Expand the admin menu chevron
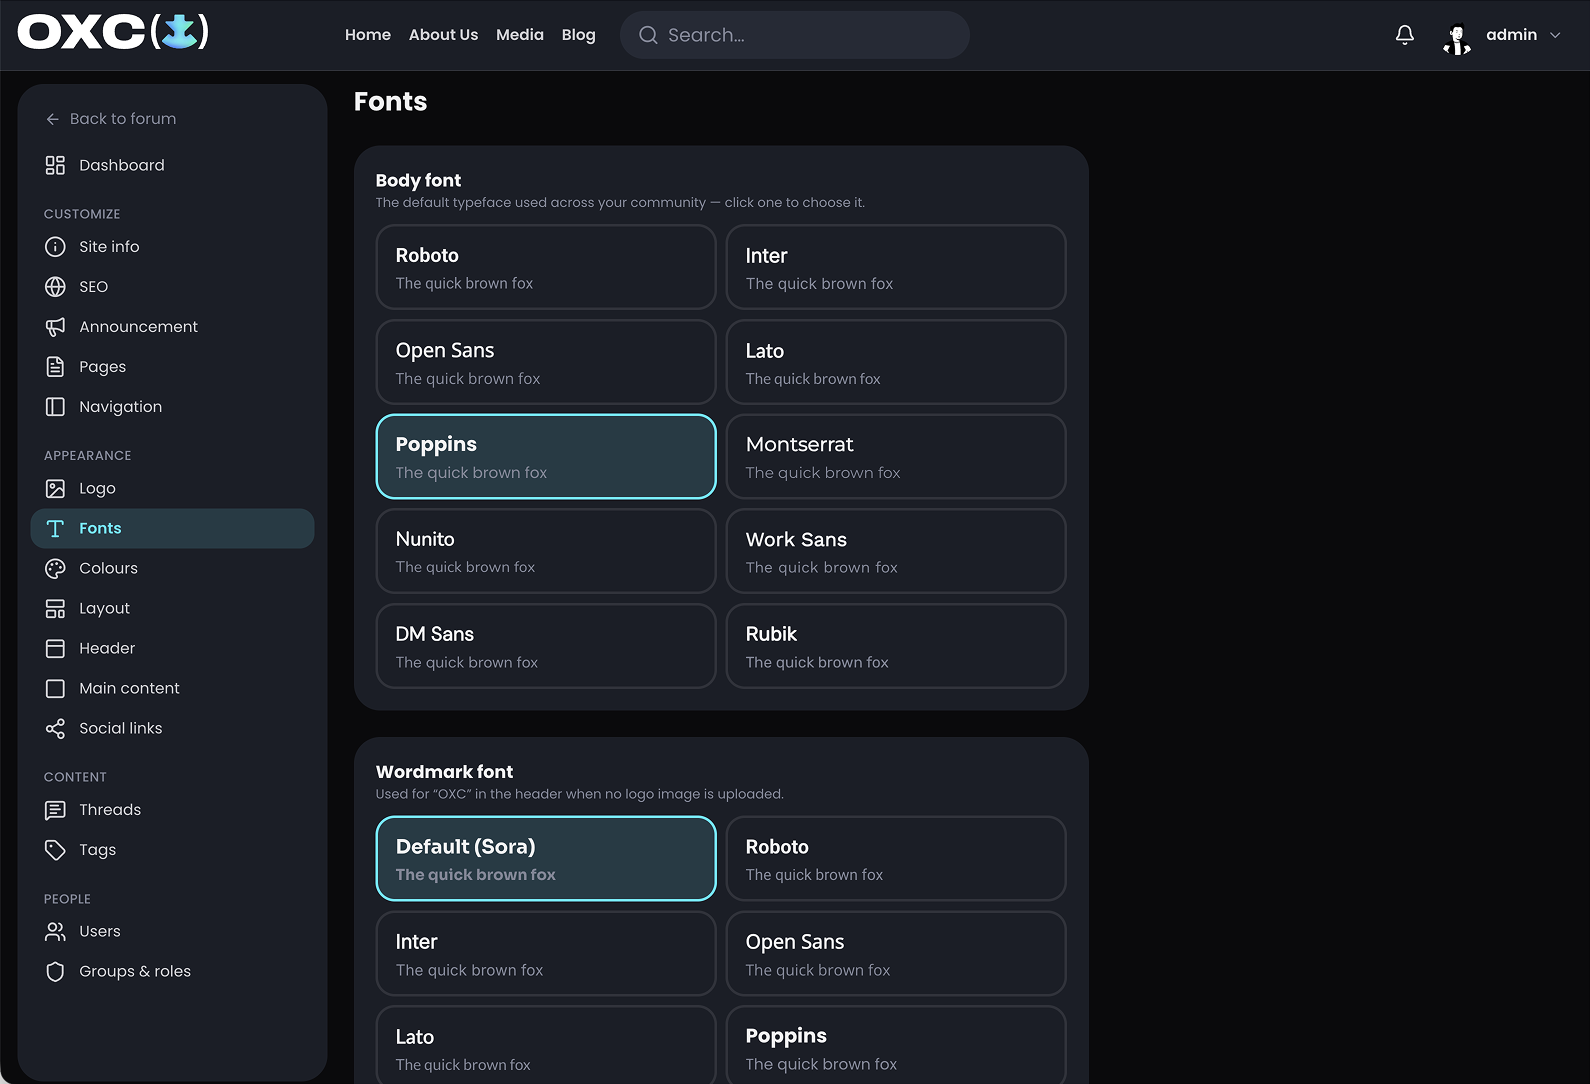 click(1555, 35)
